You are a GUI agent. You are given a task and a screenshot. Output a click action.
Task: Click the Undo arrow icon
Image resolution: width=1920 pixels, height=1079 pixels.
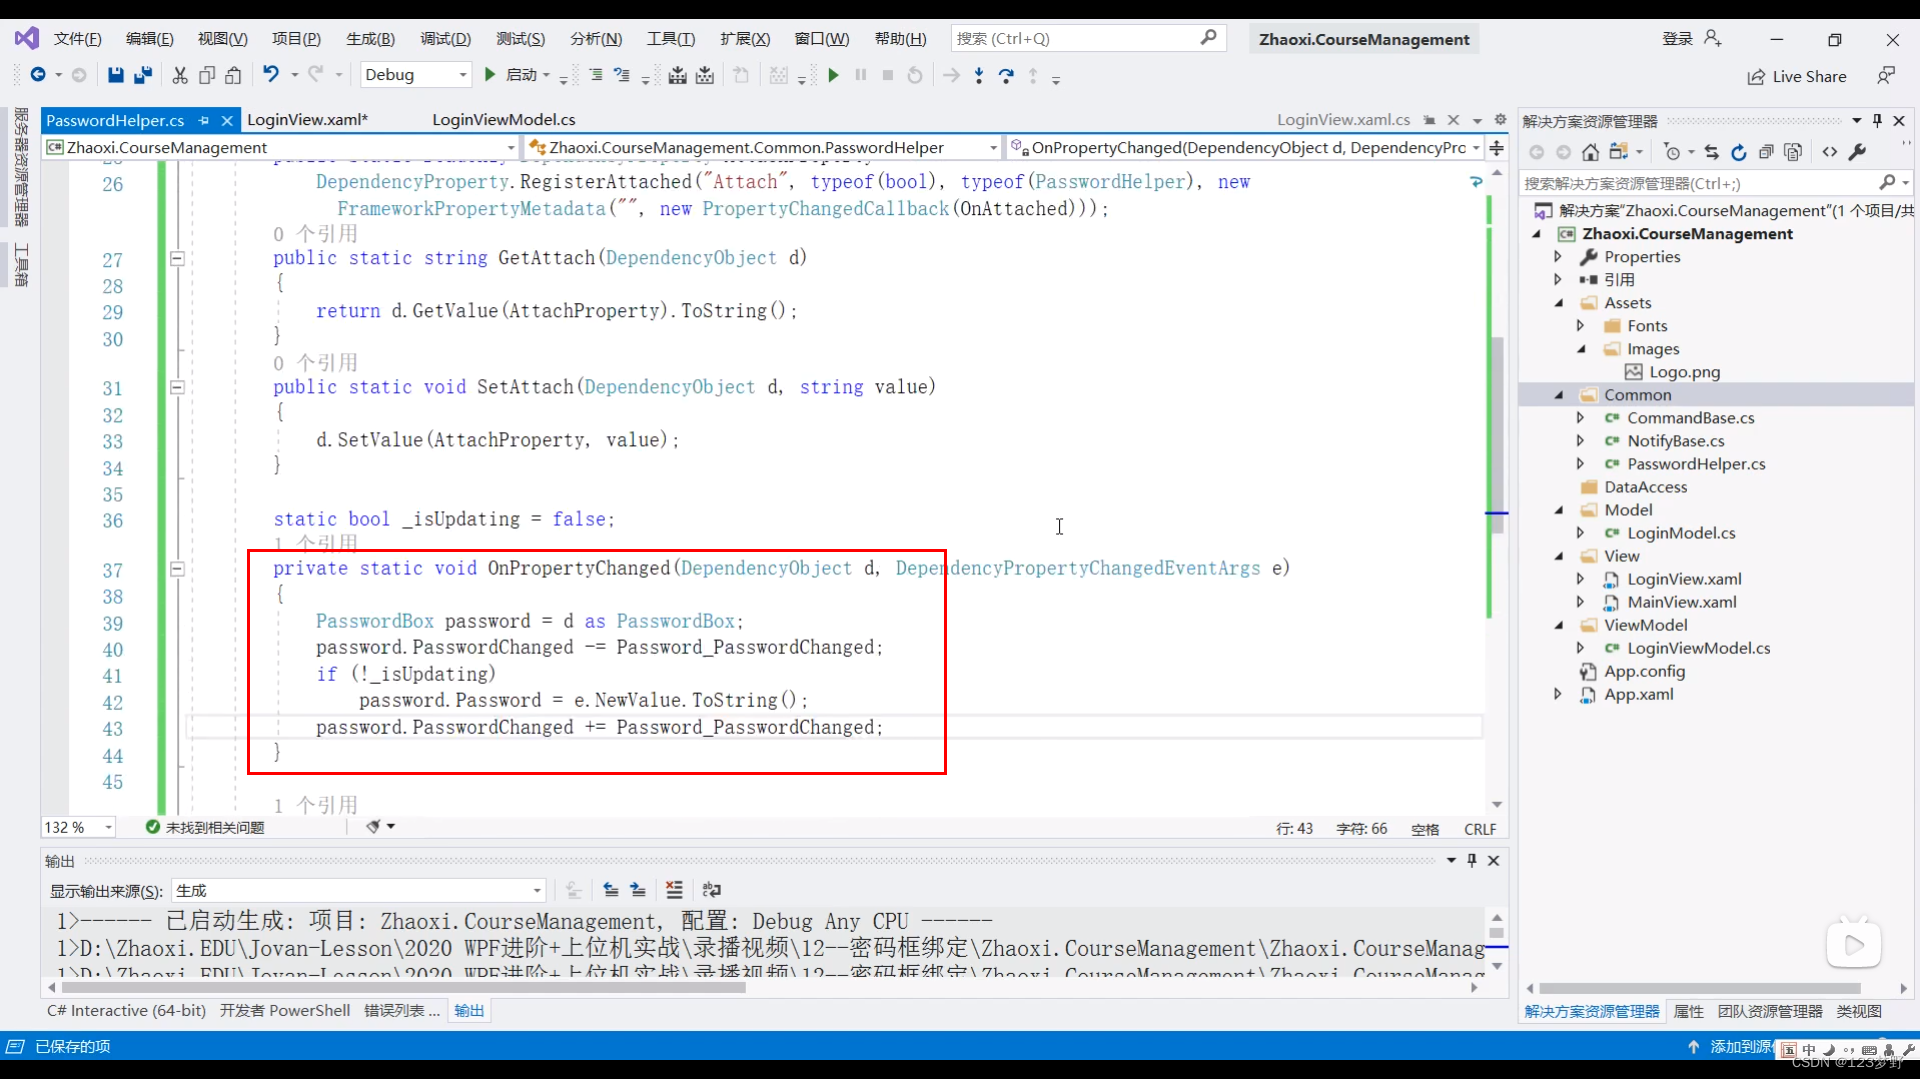click(x=270, y=74)
